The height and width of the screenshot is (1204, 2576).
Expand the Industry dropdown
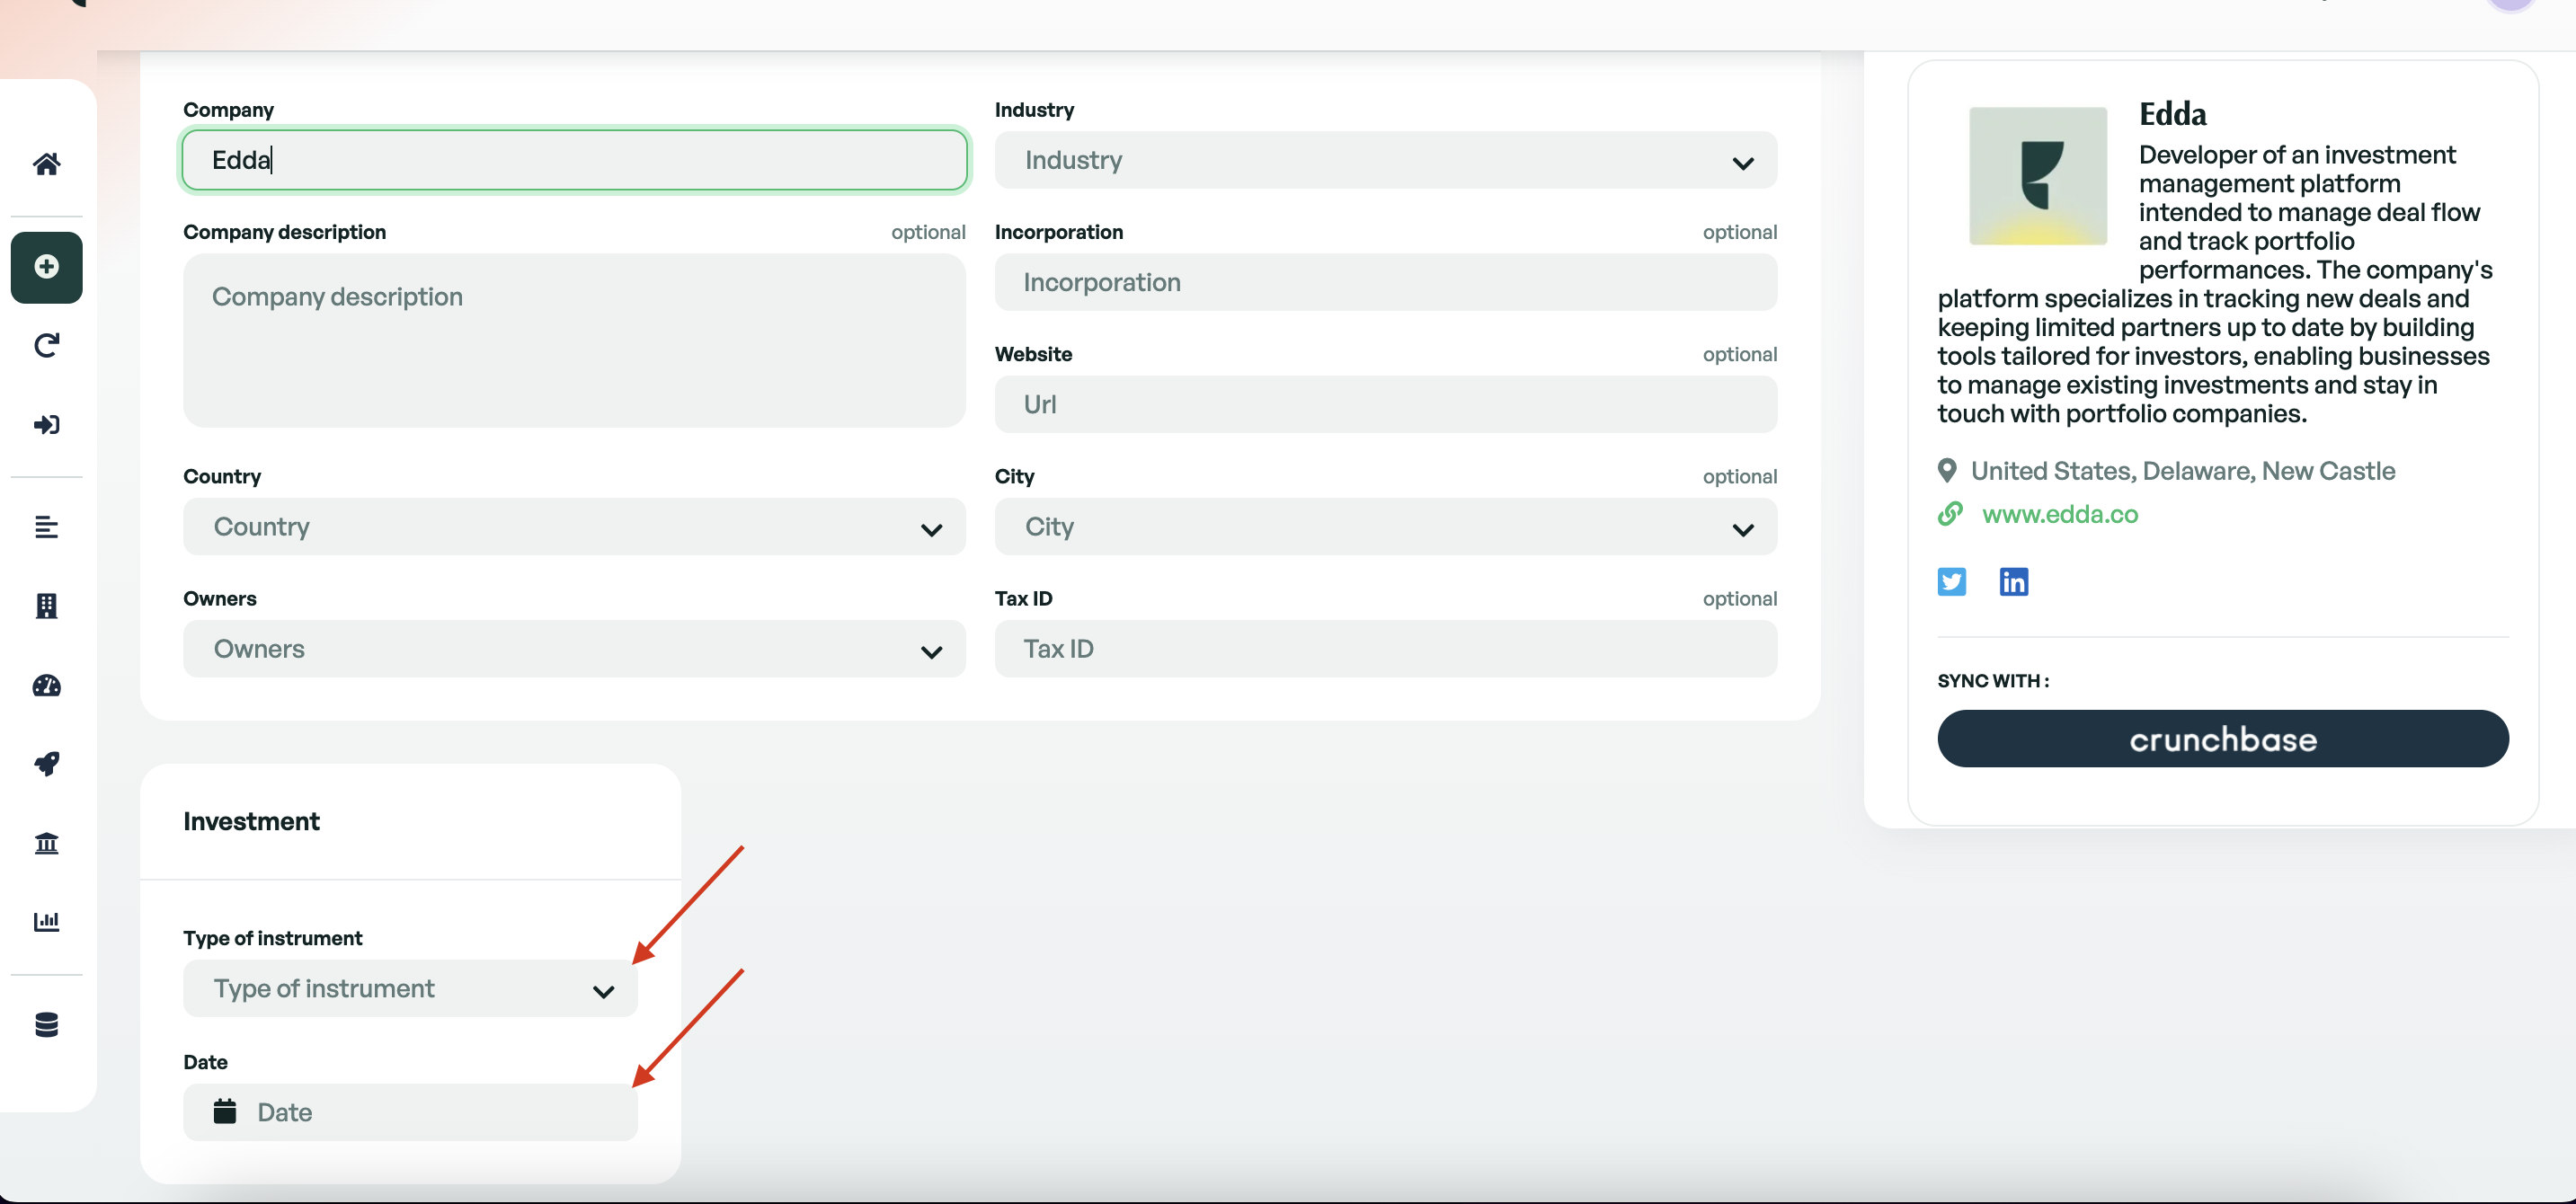(x=1385, y=160)
